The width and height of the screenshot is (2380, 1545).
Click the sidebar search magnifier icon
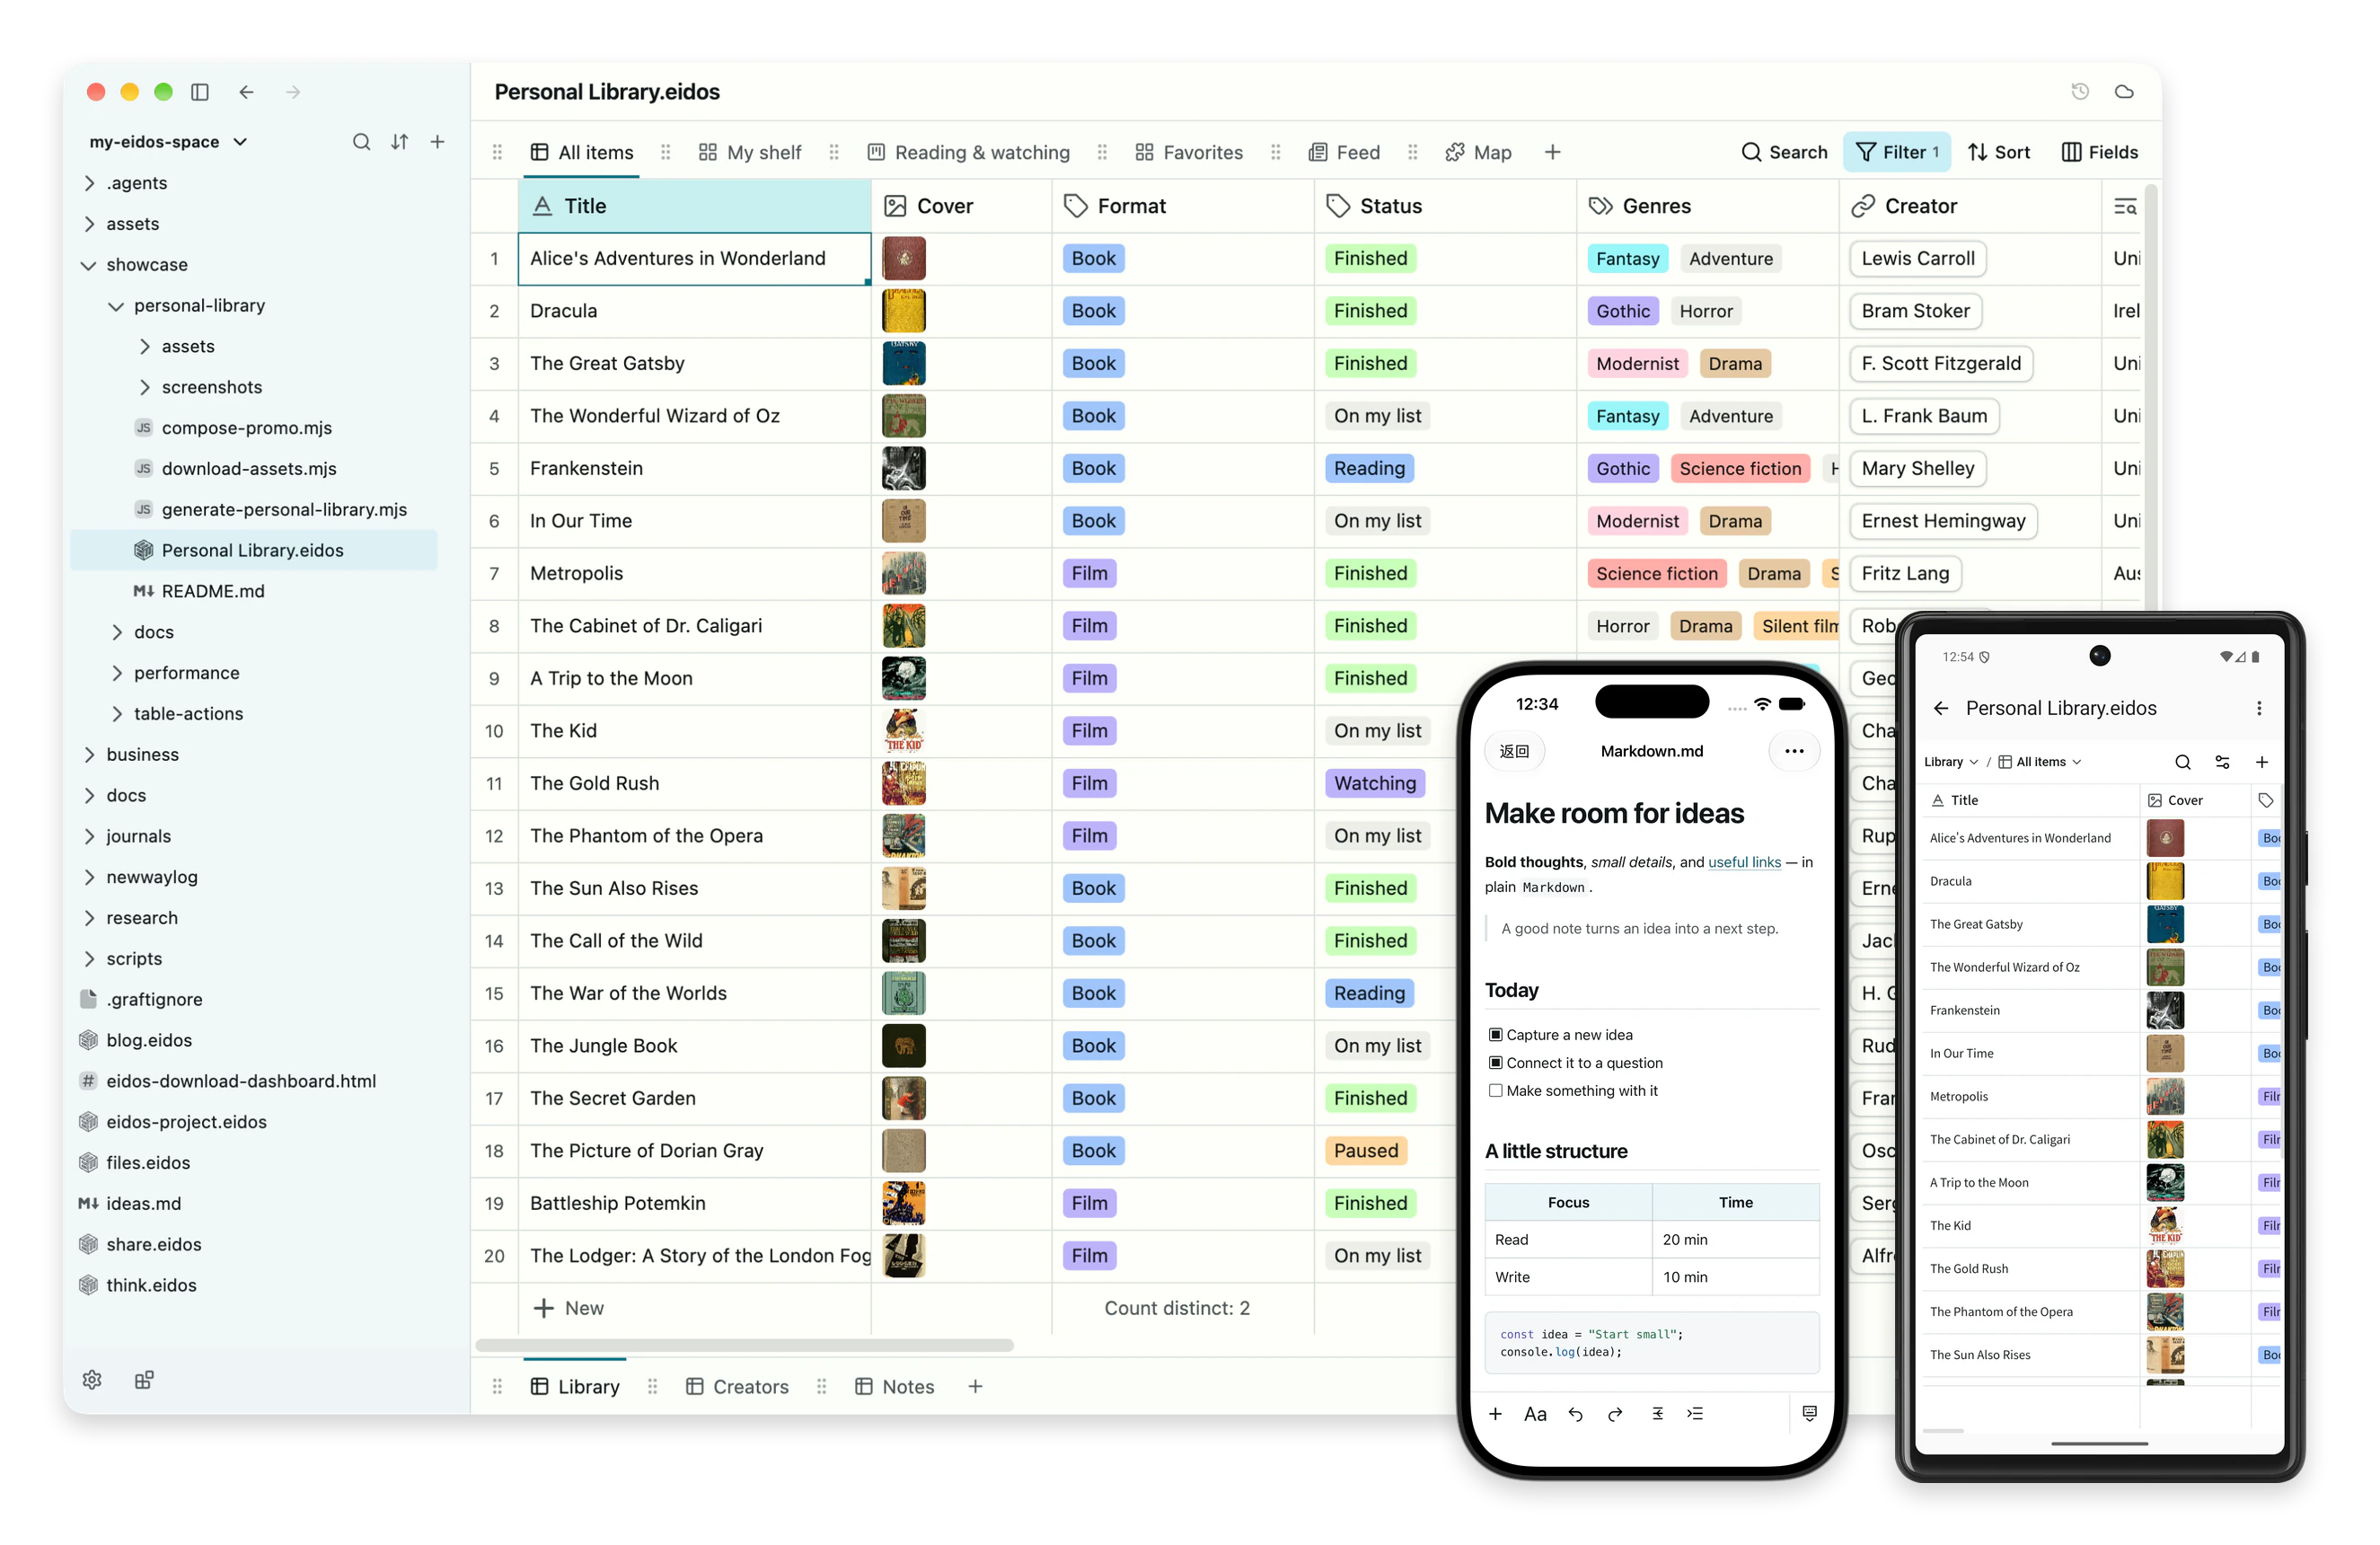[x=361, y=142]
